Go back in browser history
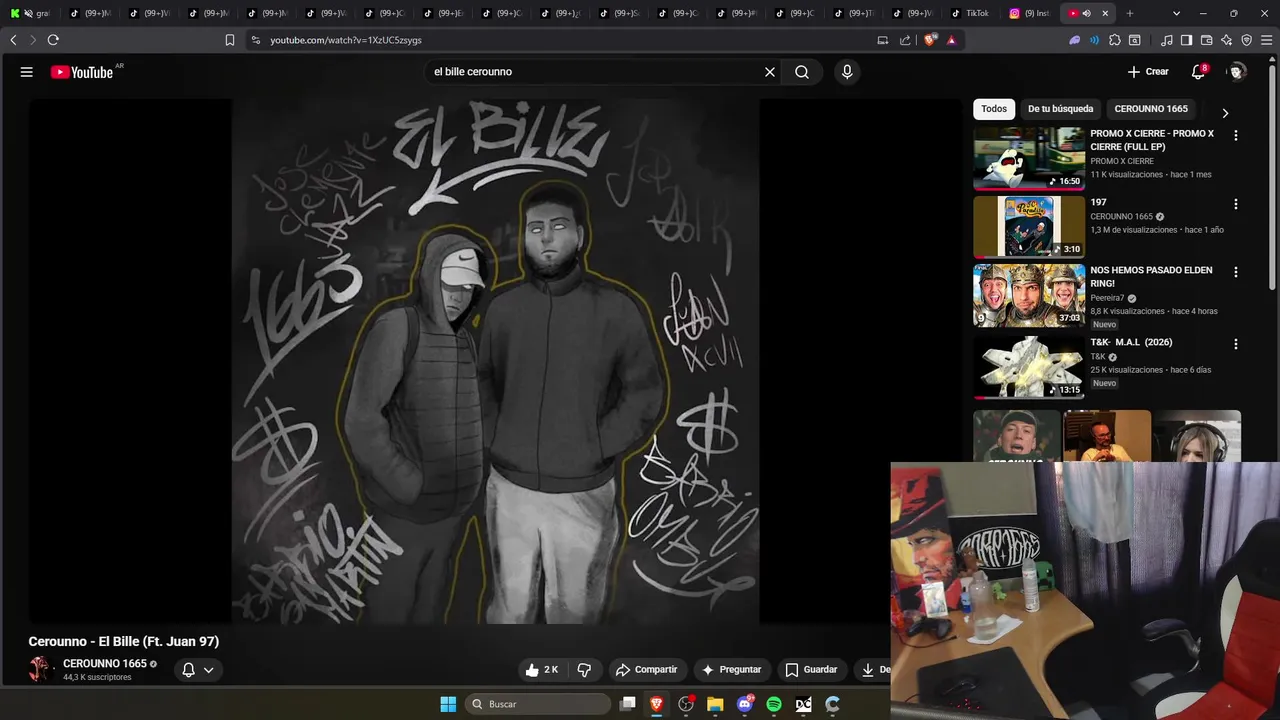1280x720 pixels. 13,40
